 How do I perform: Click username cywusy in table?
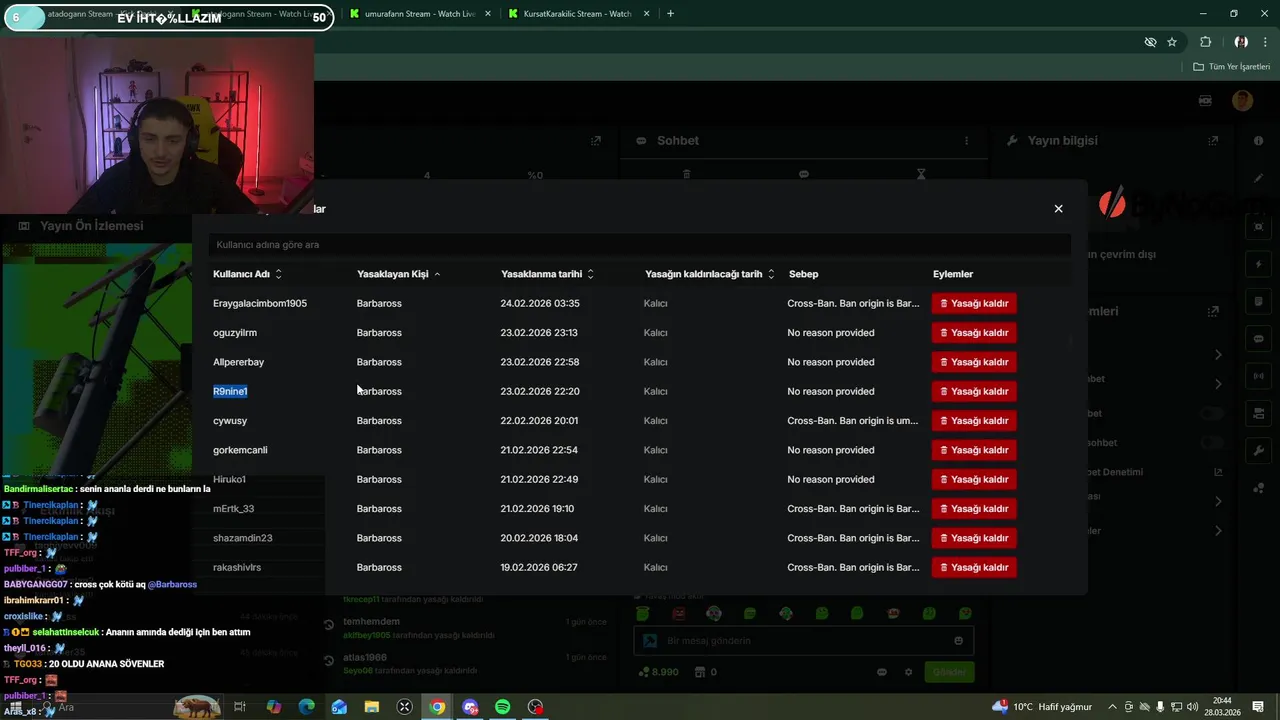[x=230, y=421]
